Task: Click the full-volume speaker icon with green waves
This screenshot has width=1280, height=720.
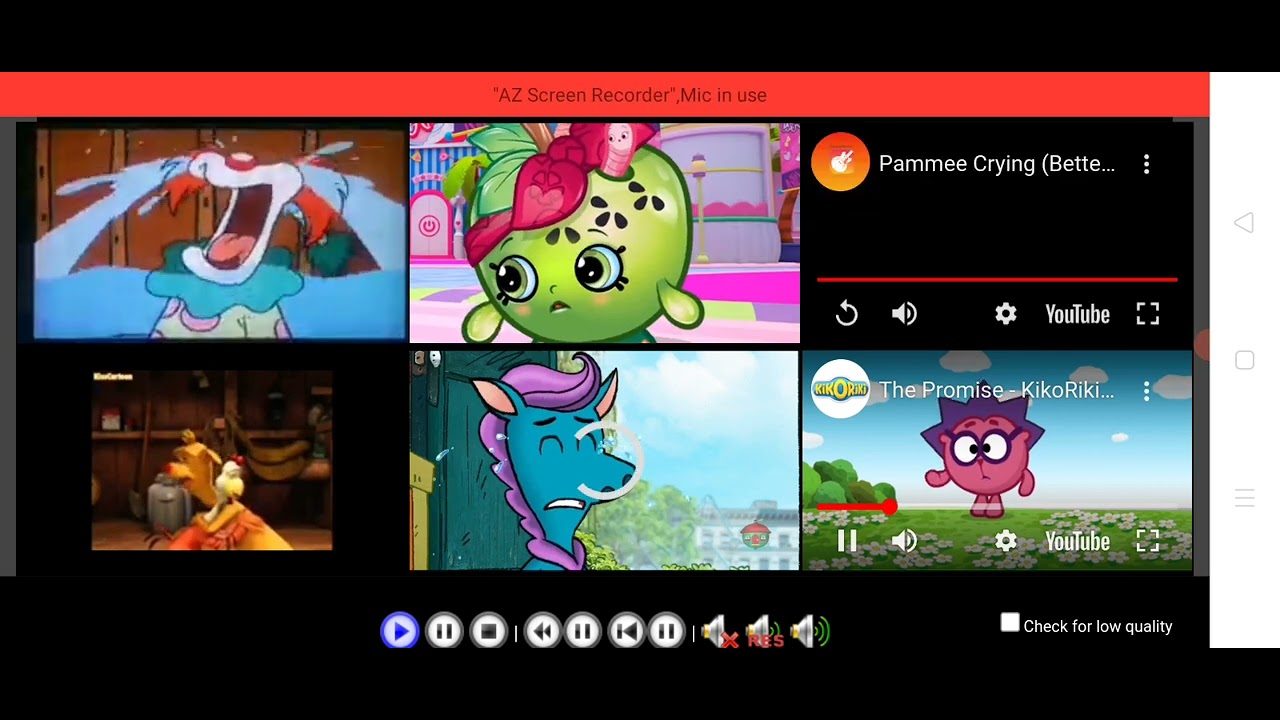Action: pos(810,632)
